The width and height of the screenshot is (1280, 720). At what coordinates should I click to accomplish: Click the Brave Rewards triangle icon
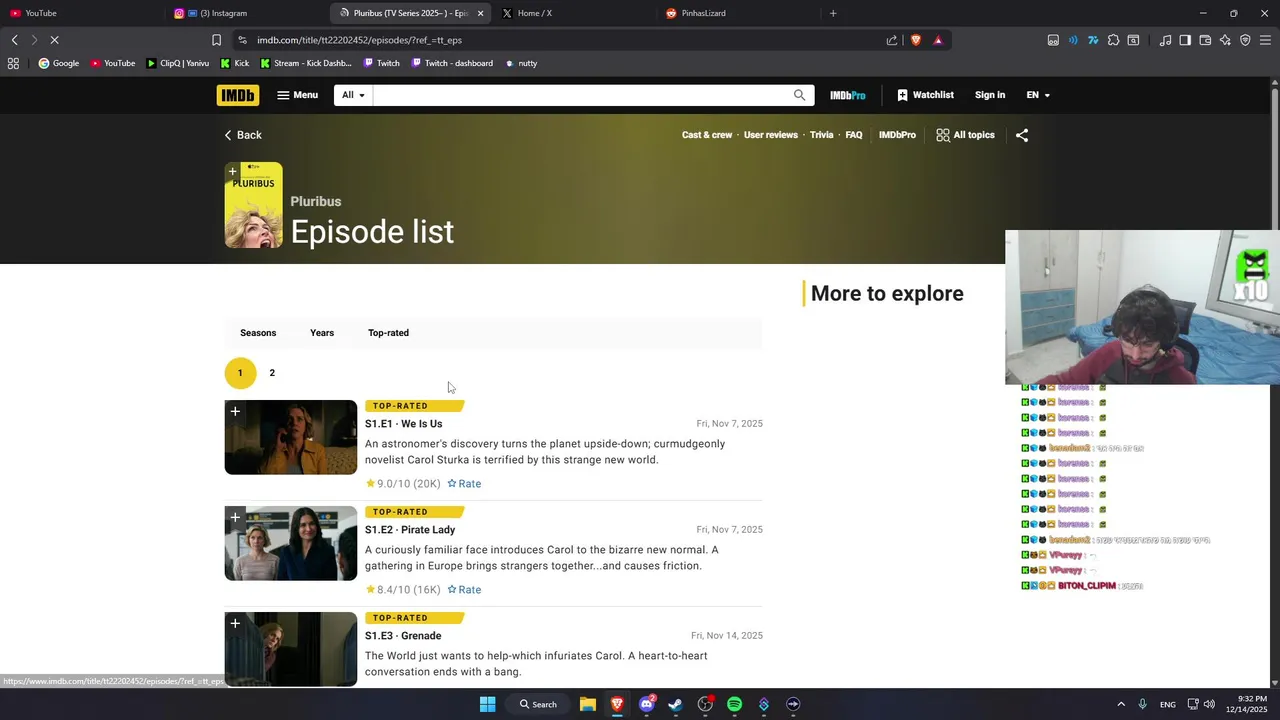938,40
